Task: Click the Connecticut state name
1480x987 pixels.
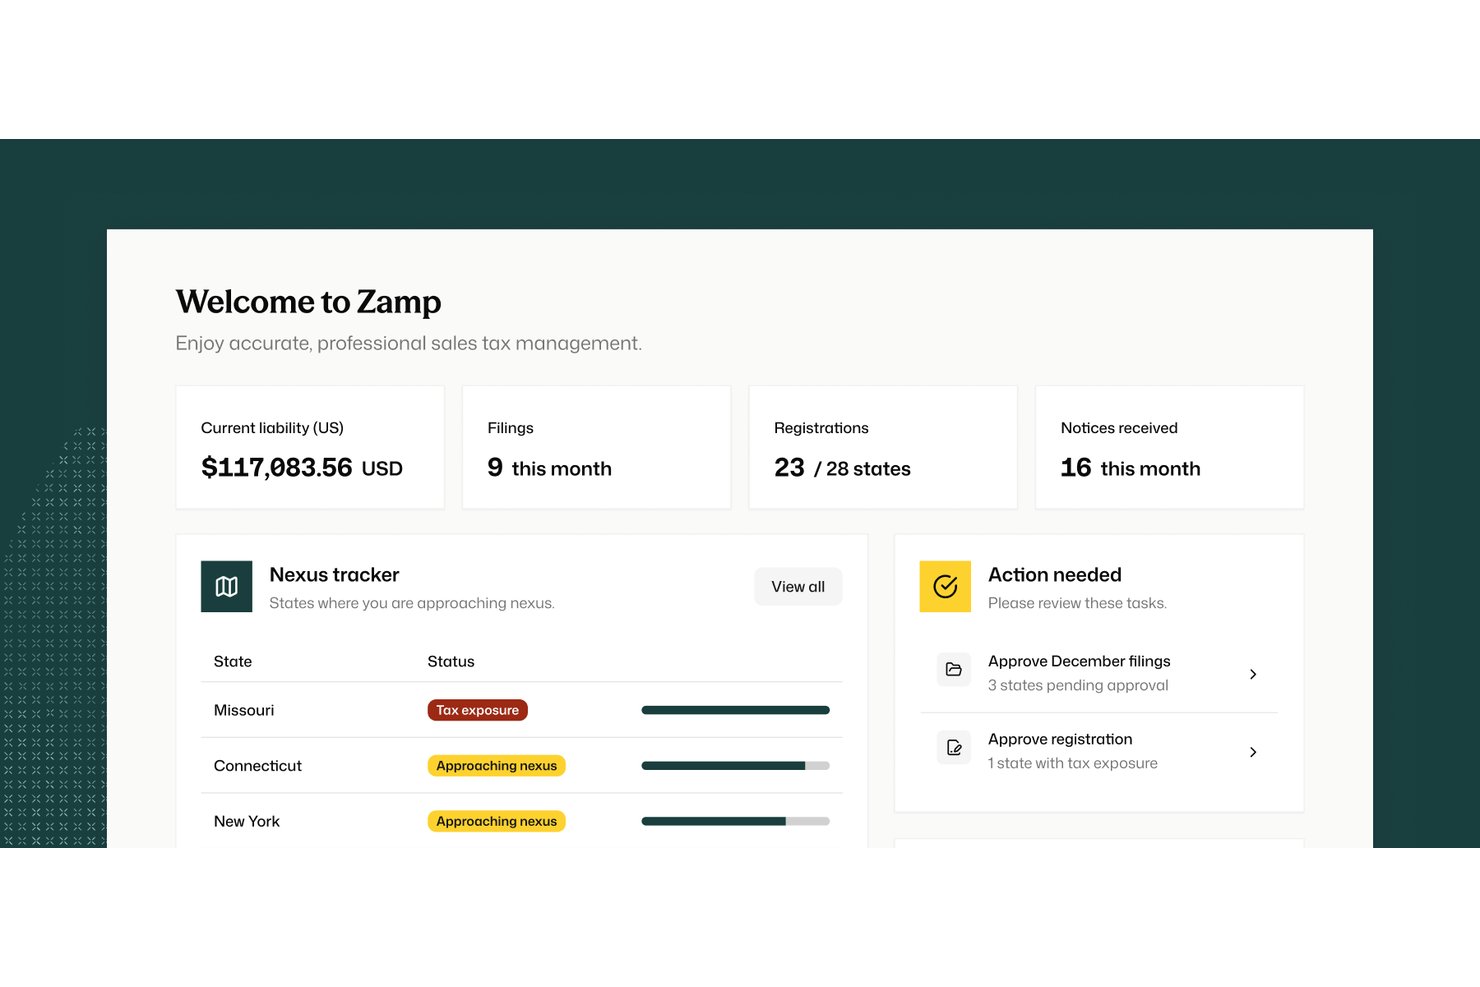Action: (258, 766)
